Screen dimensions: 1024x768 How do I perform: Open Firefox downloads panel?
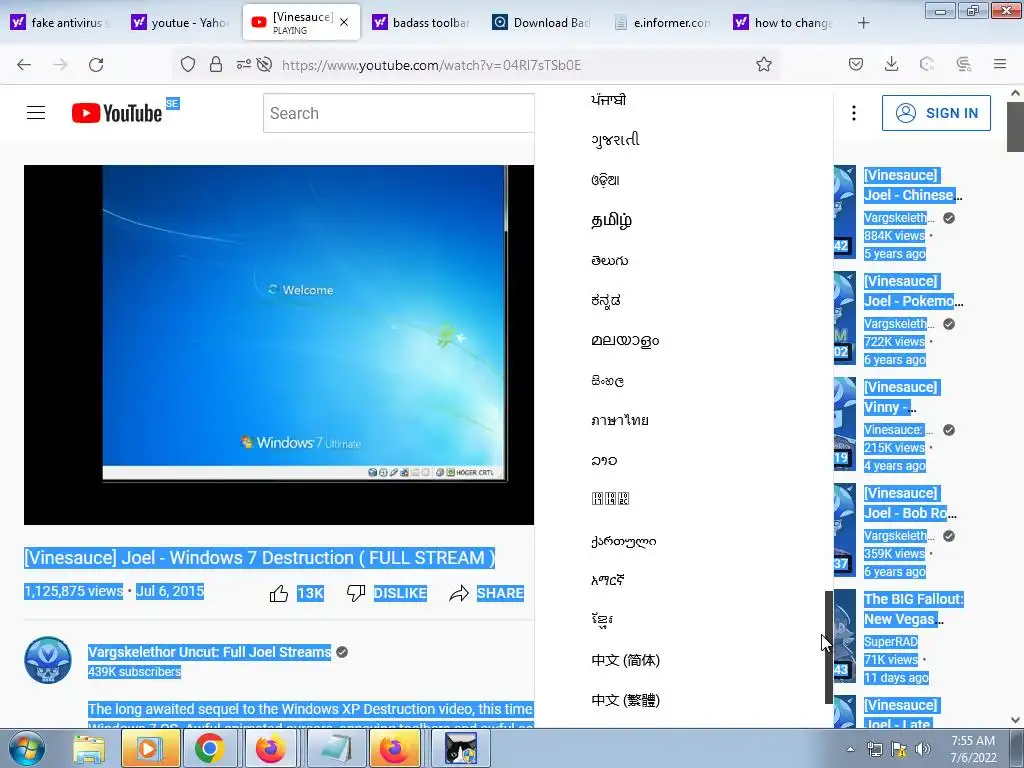click(x=891, y=65)
